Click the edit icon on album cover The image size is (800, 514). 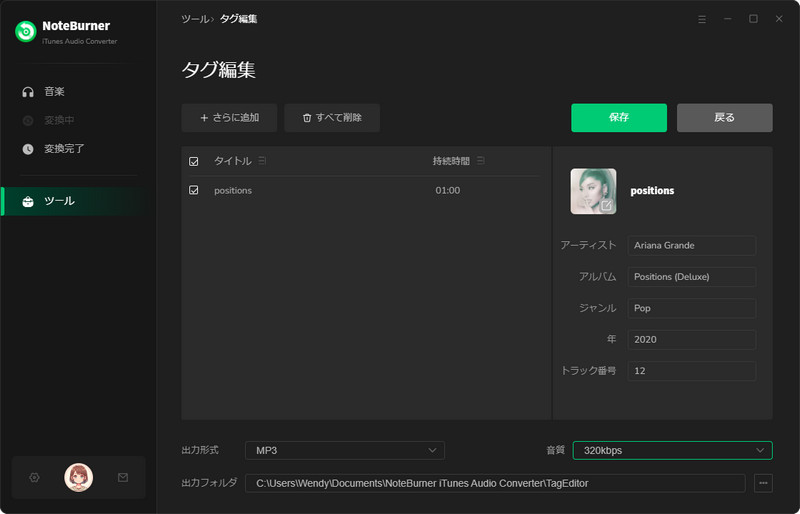(x=606, y=205)
